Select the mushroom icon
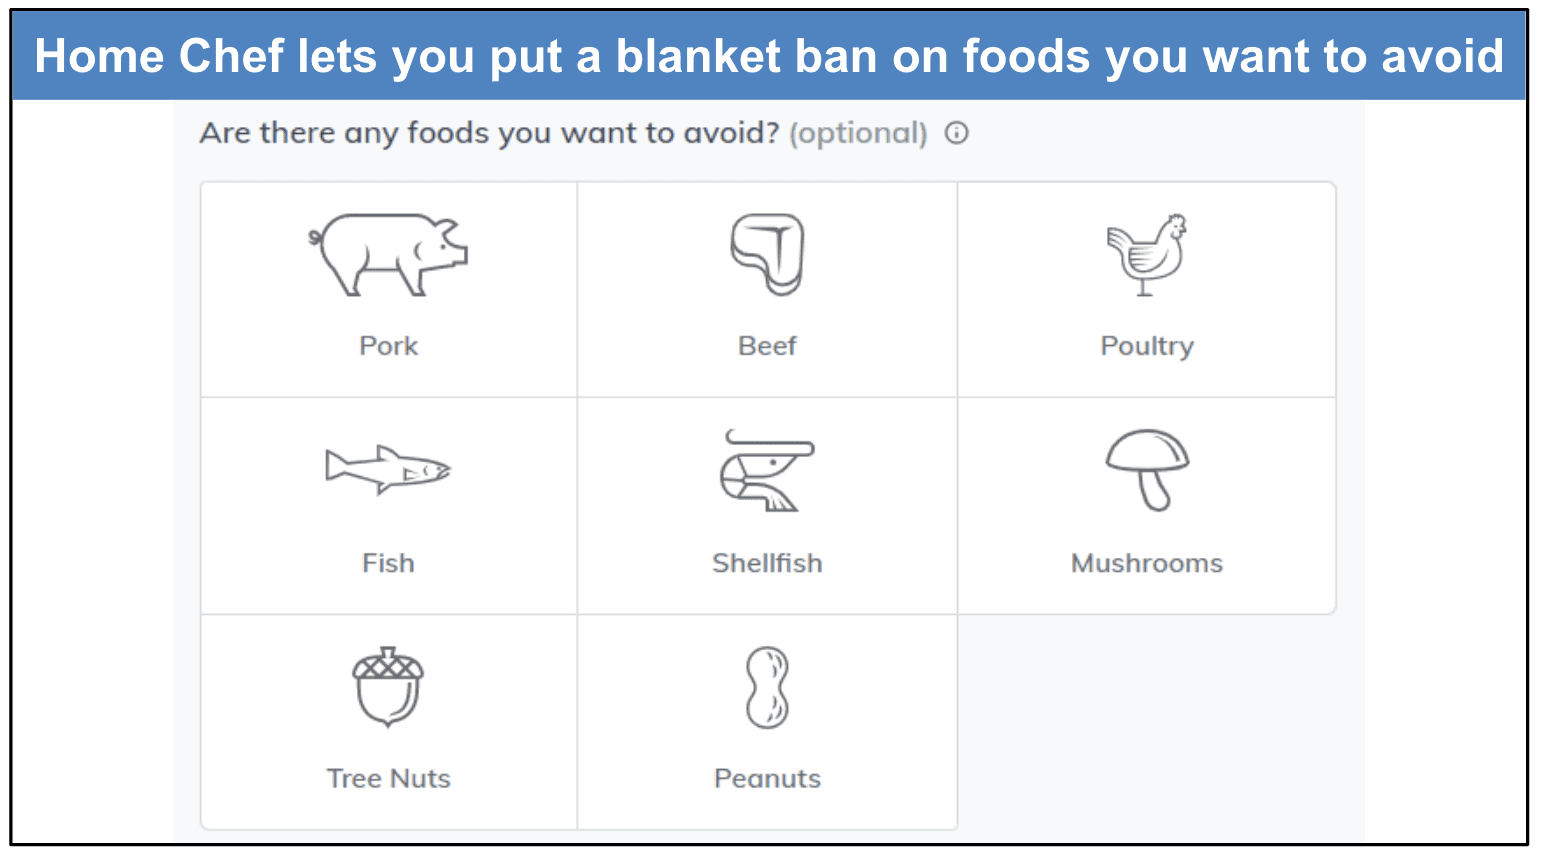 click(x=1147, y=470)
